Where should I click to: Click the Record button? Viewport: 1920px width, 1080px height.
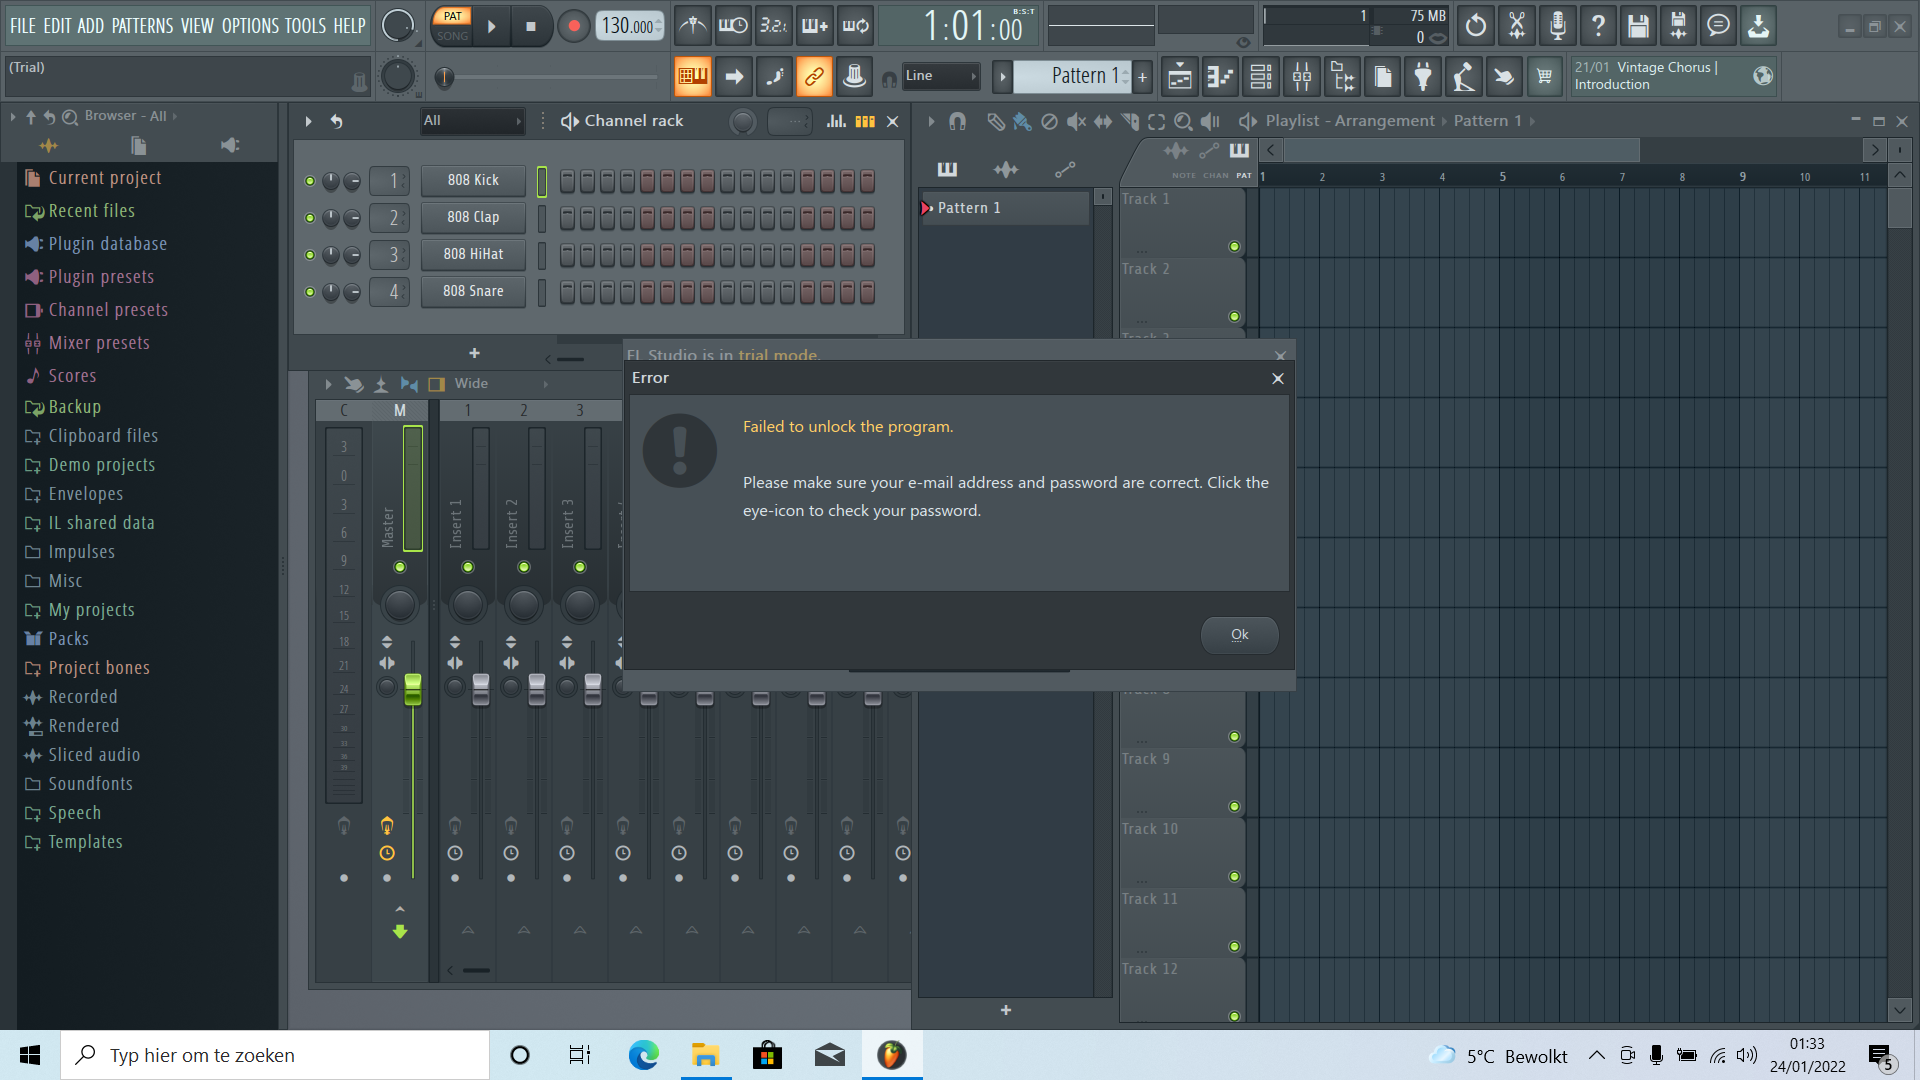(573, 26)
